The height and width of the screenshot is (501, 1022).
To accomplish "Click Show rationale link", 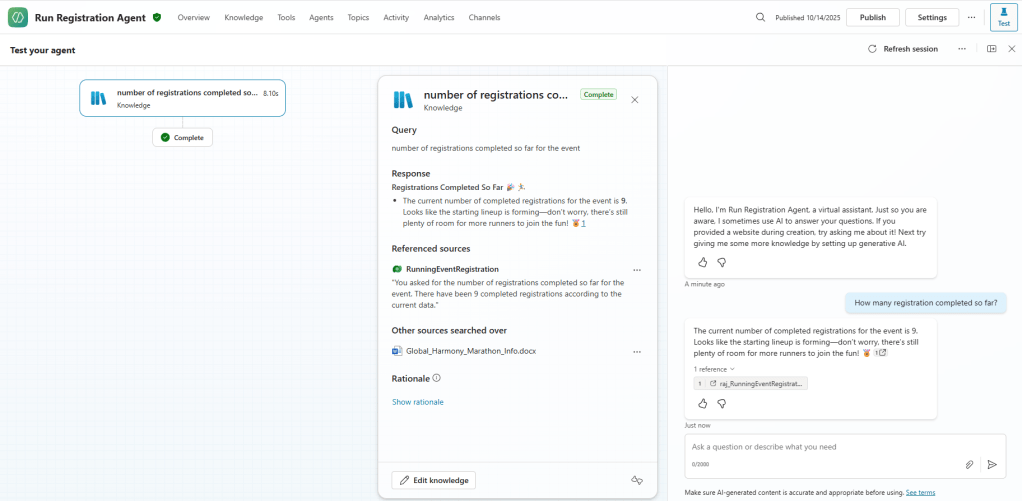I will (x=417, y=402).
